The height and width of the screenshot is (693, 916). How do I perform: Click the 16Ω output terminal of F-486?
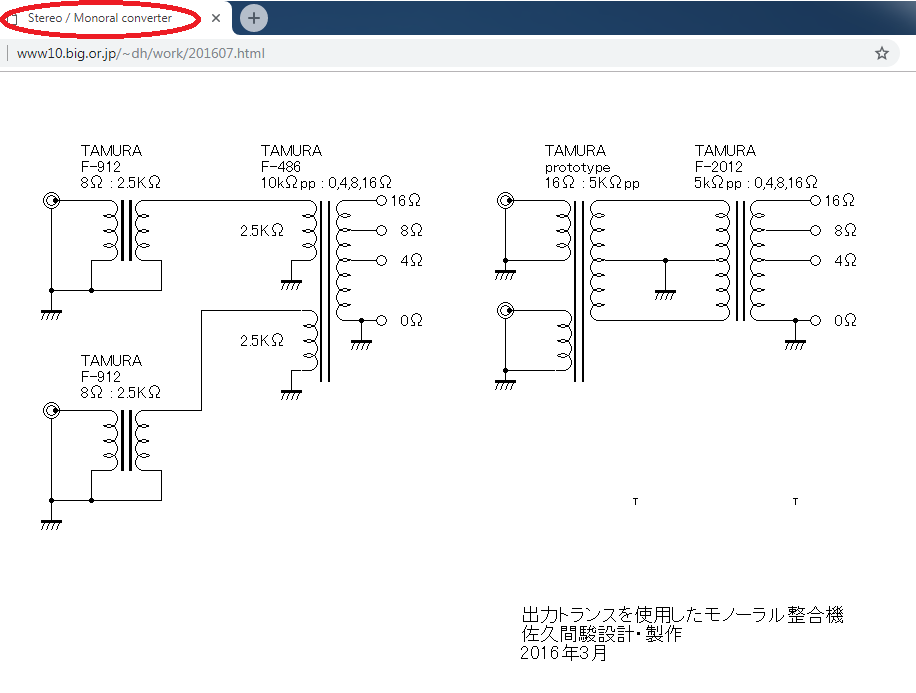pyautogui.click(x=381, y=200)
